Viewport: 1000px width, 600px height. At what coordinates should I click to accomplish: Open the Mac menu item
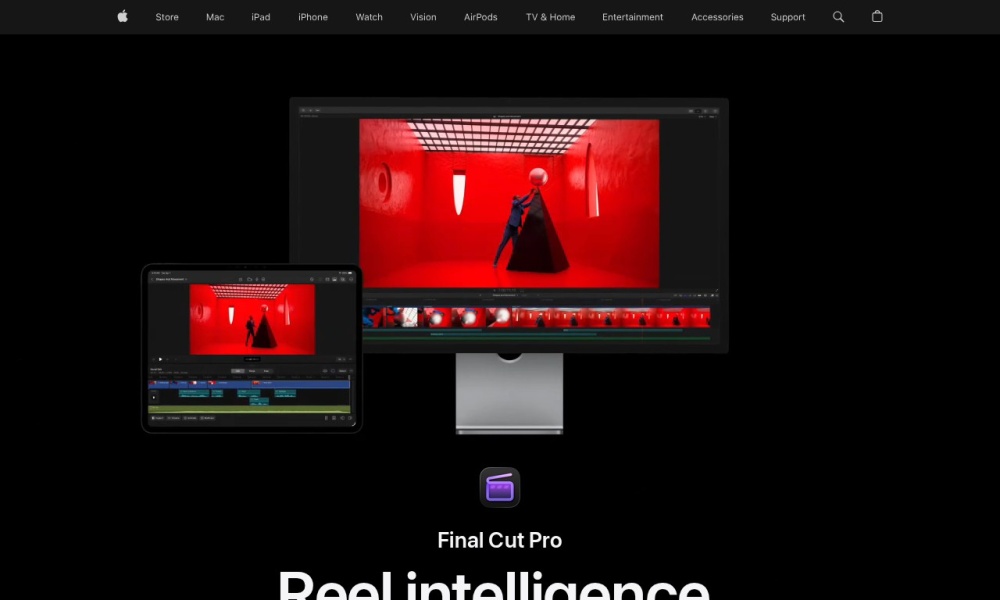coord(215,17)
